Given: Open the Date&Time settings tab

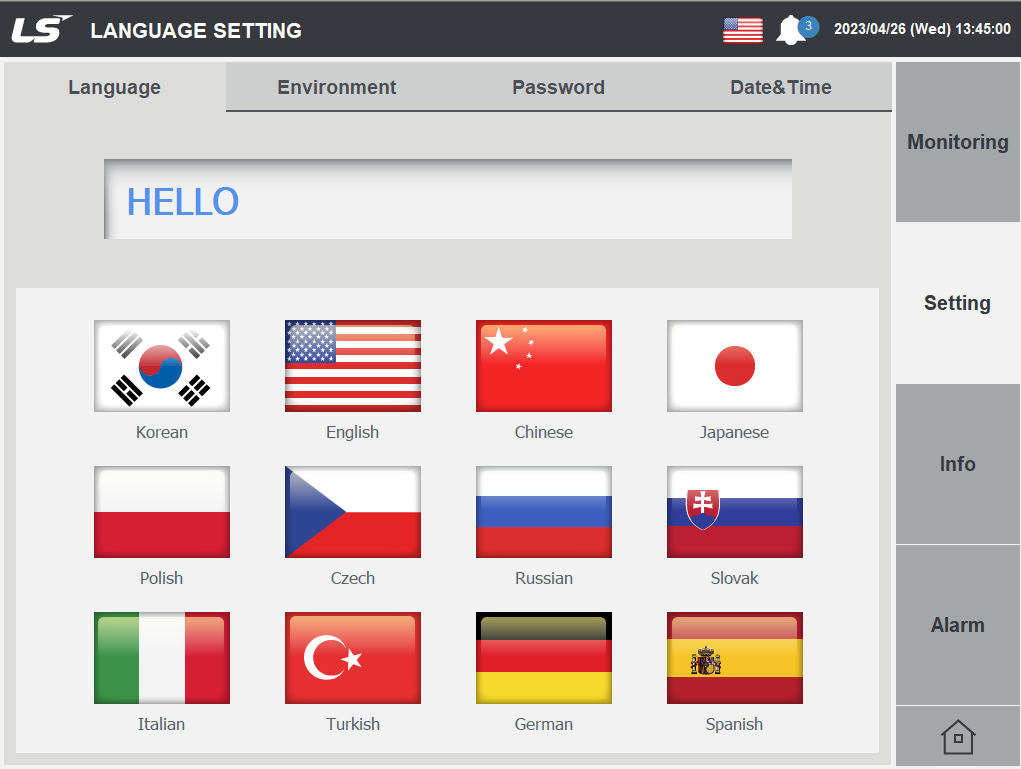Looking at the screenshot, I should tap(781, 87).
